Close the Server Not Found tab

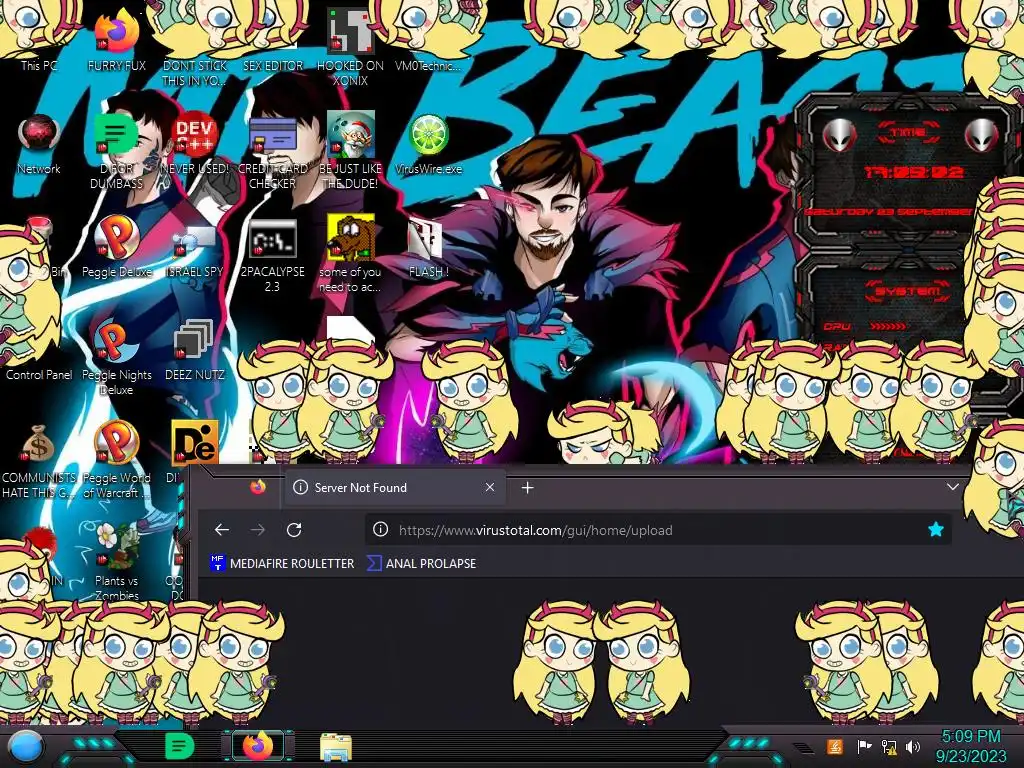490,487
